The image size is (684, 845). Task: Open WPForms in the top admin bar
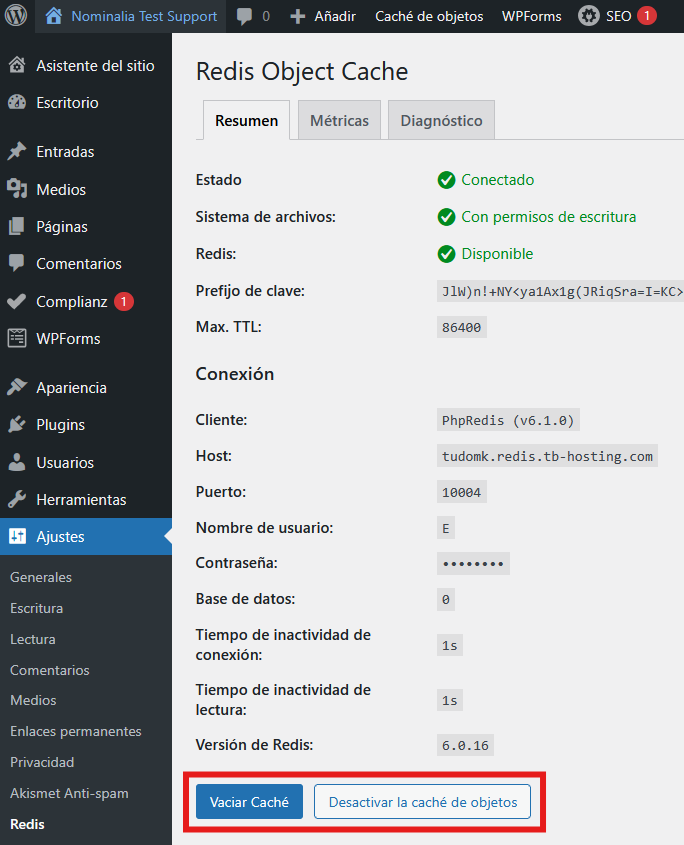[x=531, y=17]
